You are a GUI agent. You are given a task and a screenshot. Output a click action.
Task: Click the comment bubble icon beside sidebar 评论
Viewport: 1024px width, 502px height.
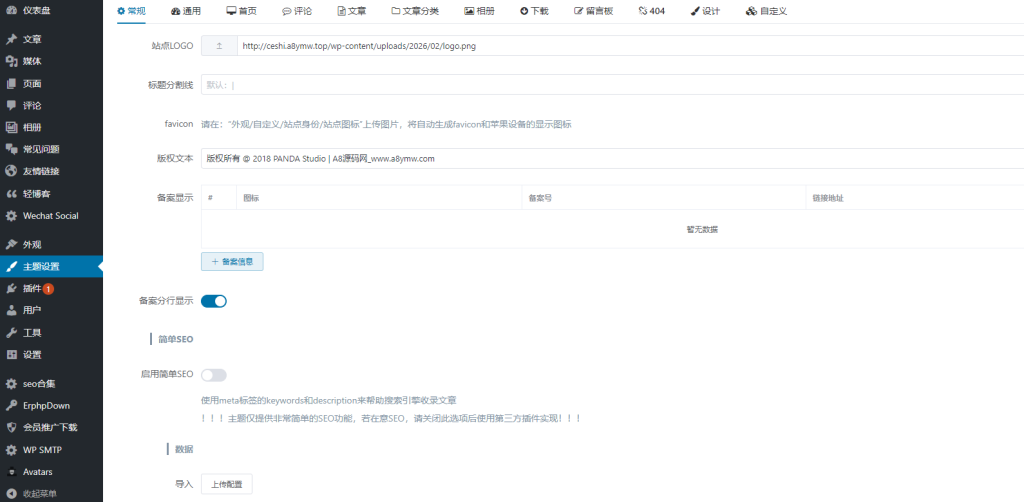click(11, 105)
